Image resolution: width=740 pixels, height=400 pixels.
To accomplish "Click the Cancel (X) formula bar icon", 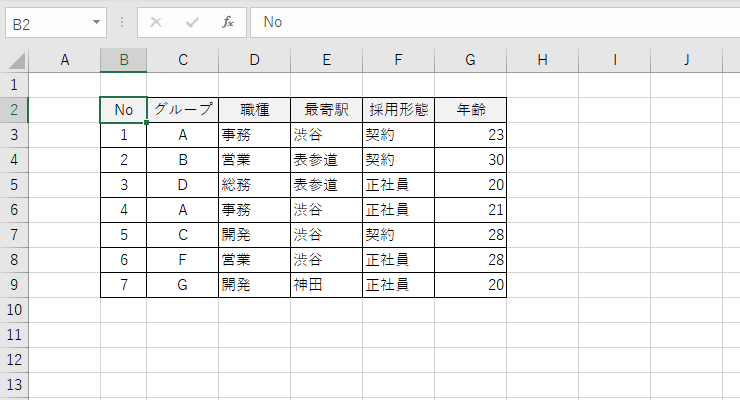I will point(156,22).
